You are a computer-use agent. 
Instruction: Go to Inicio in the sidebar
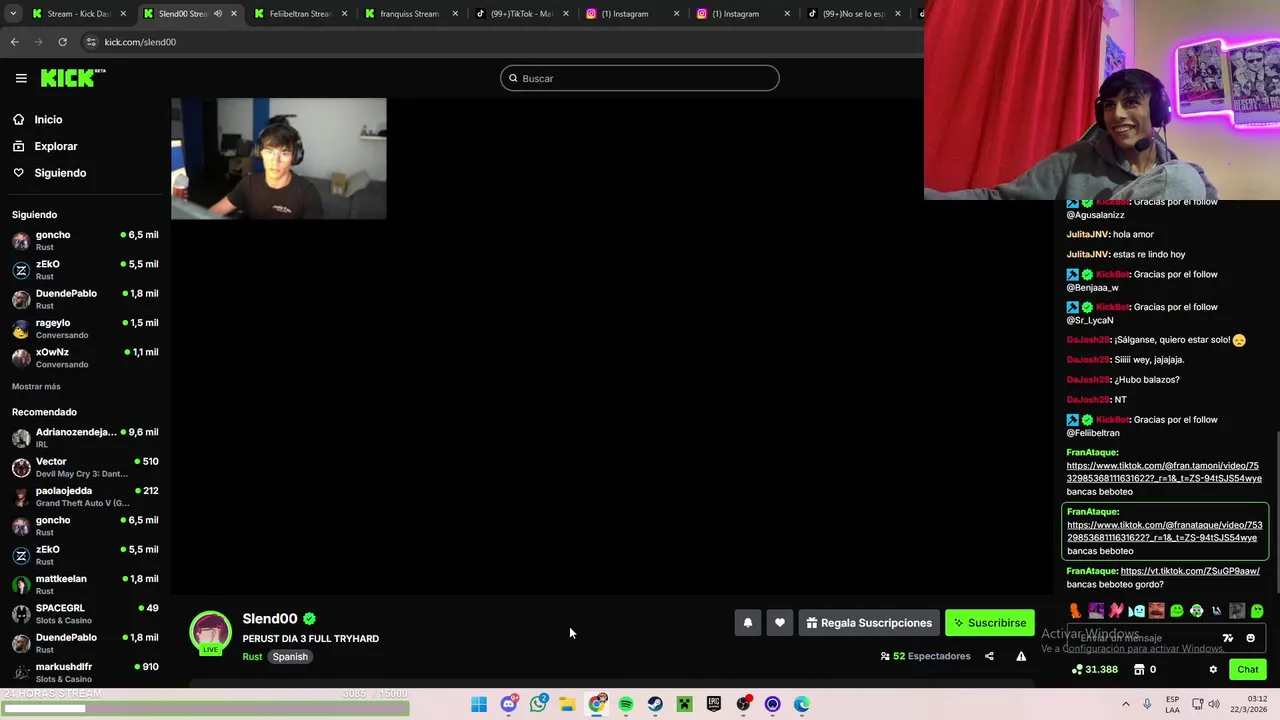pyautogui.click(x=47, y=119)
